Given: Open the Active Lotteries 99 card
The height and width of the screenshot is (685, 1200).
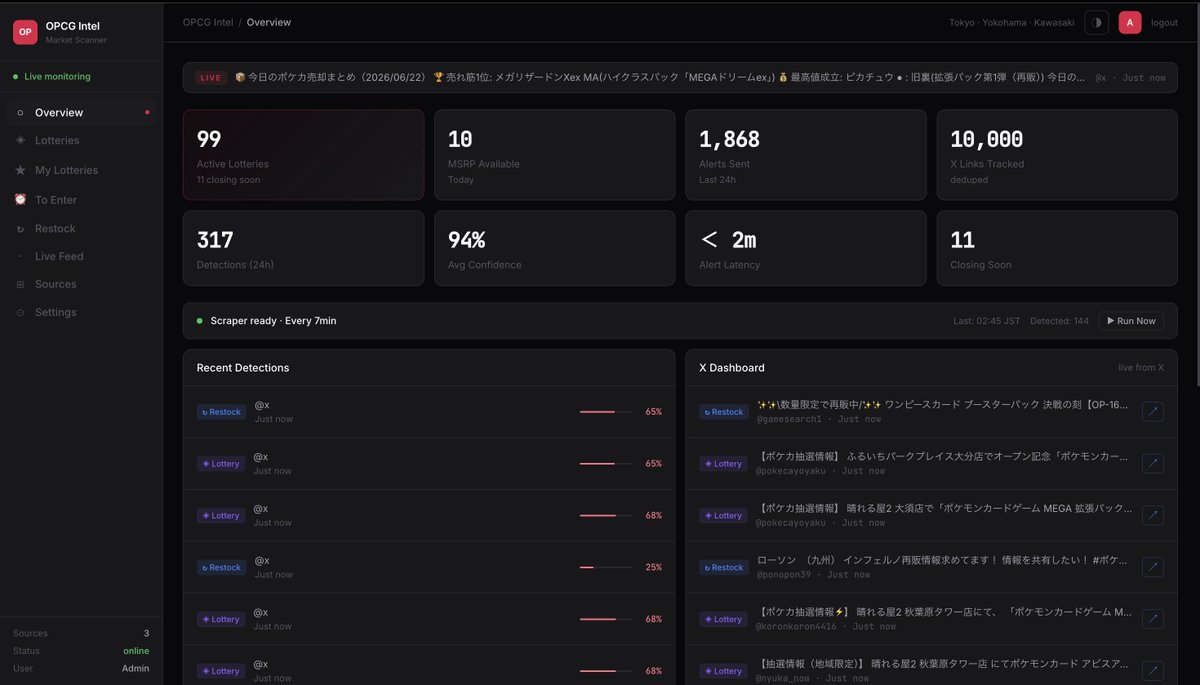Looking at the screenshot, I should pos(303,155).
